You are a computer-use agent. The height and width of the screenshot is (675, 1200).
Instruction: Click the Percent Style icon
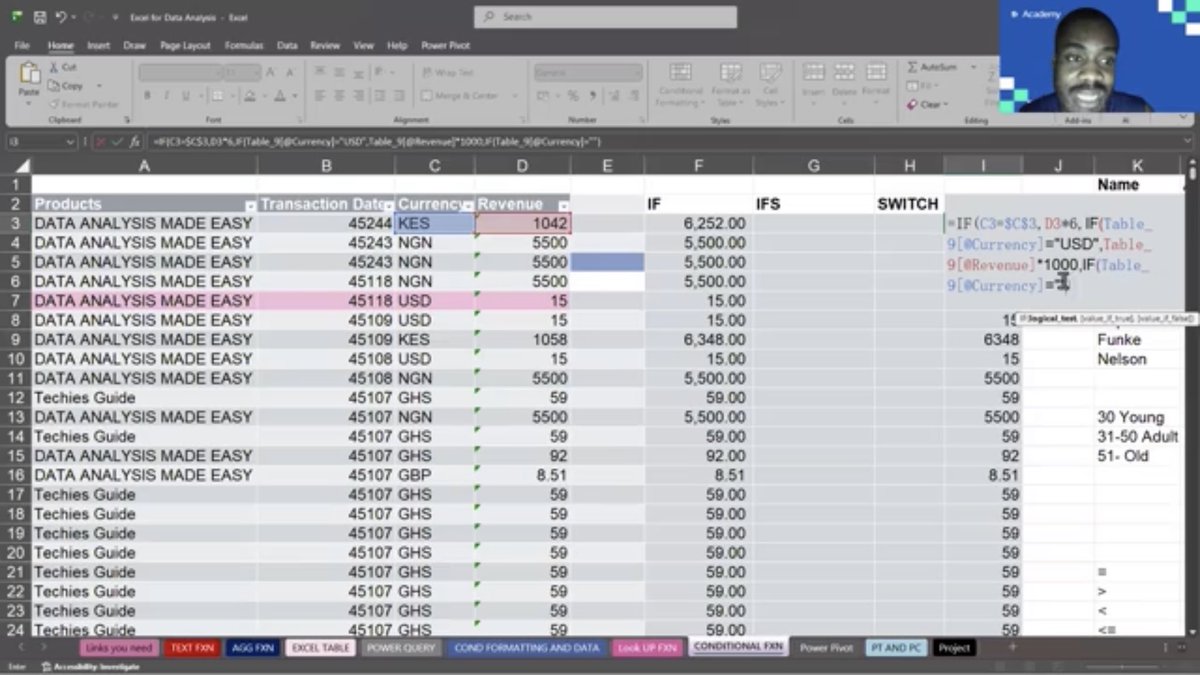point(573,96)
